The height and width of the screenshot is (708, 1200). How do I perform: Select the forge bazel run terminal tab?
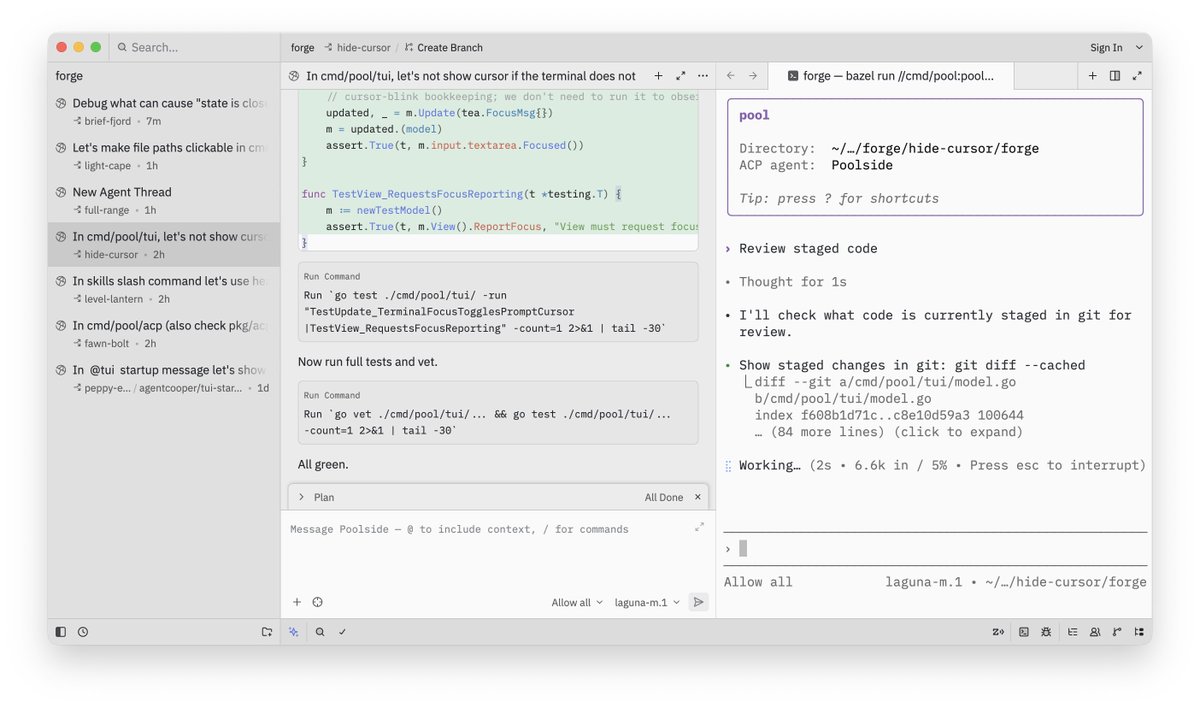[893, 76]
